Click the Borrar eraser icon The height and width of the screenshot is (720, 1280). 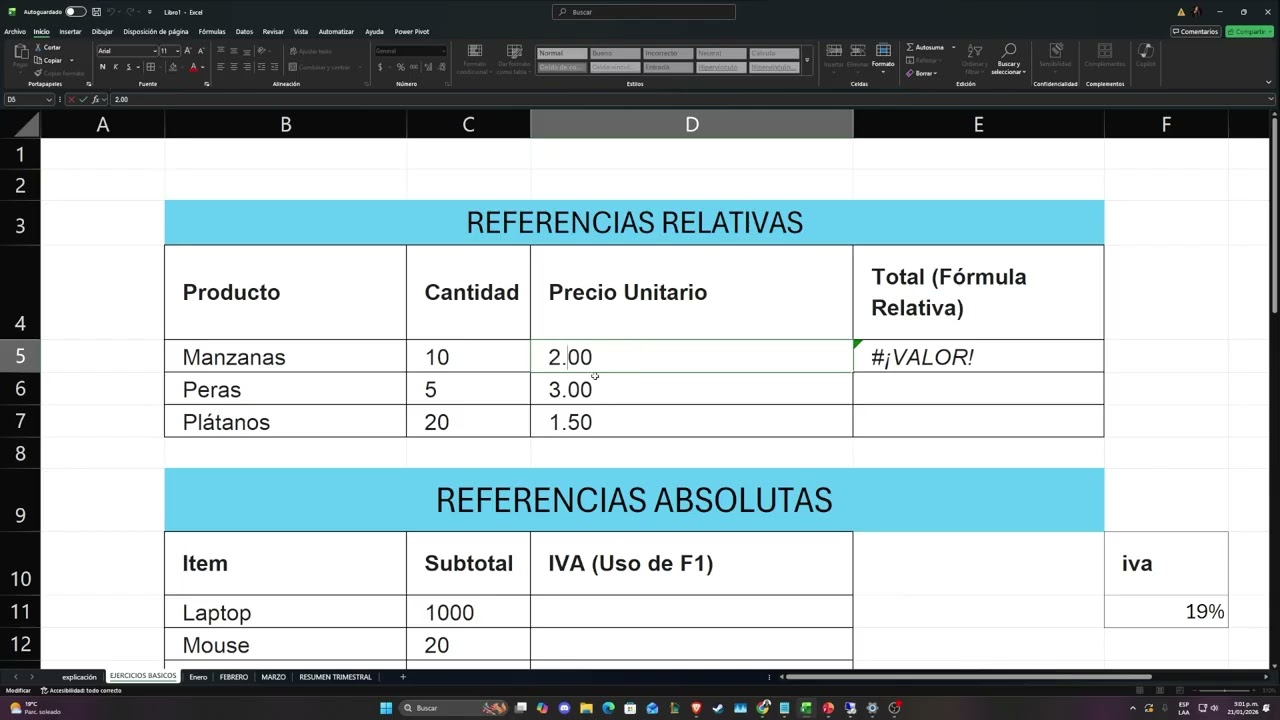(x=910, y=73)
